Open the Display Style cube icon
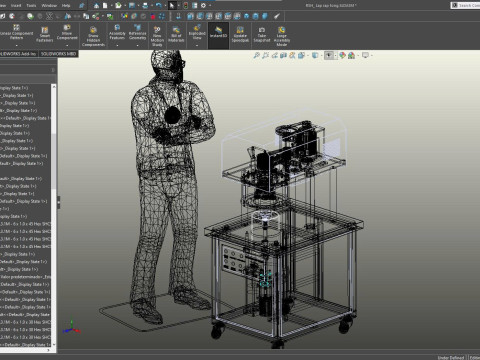Screen dimensions: 480x360 coord(315,55)
